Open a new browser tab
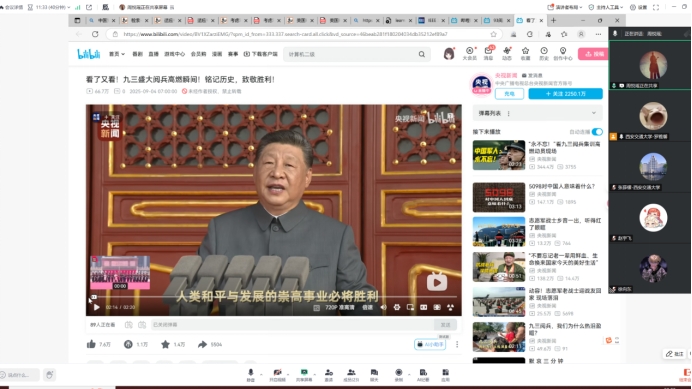This screenshot has height=389, width=692. tap(553, 20)
